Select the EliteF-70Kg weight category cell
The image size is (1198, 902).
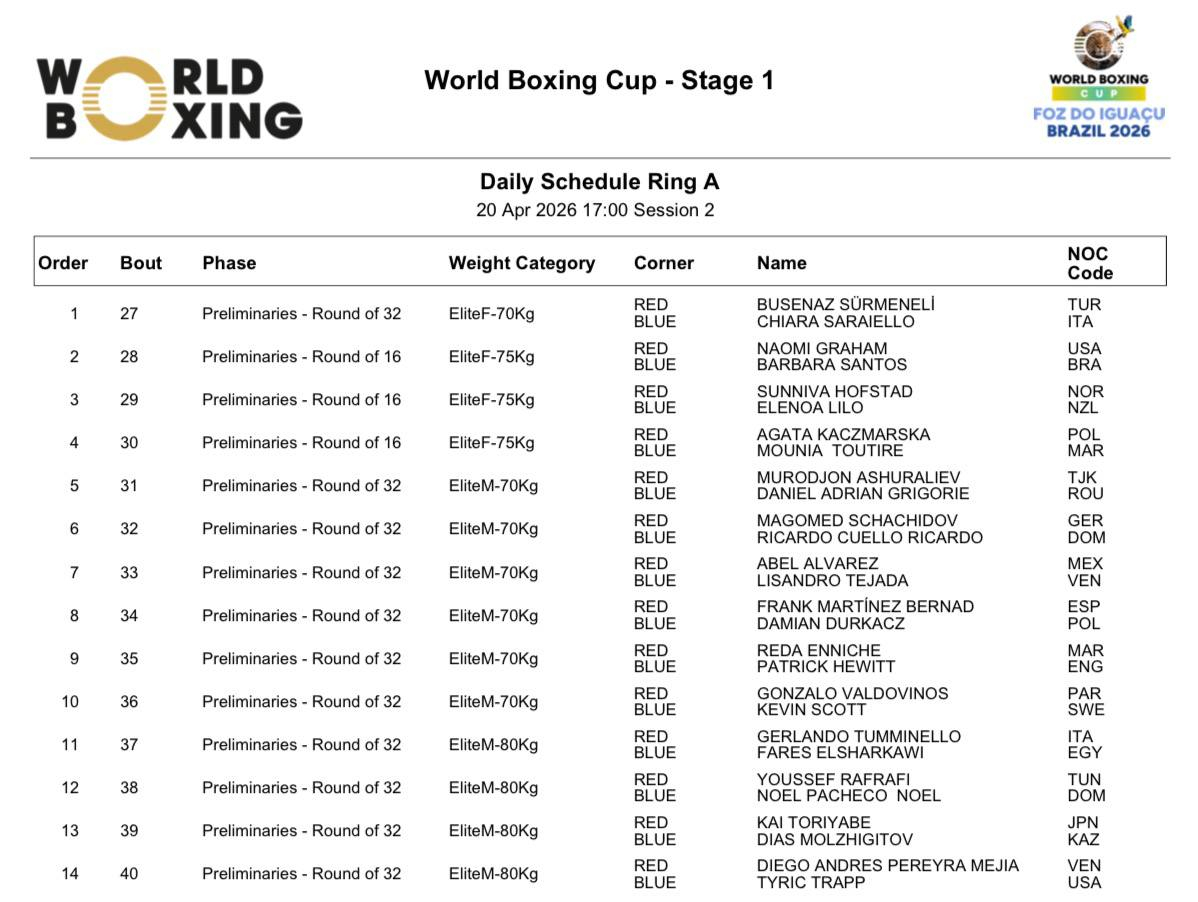(491, 314)
